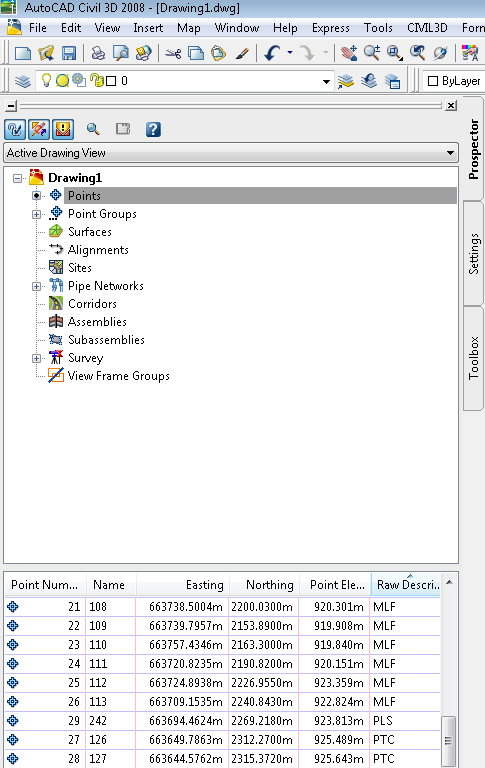Open the CIVIL3D menu
The width and height of the screenshot is (485, 768).
(x=427, y=28)
